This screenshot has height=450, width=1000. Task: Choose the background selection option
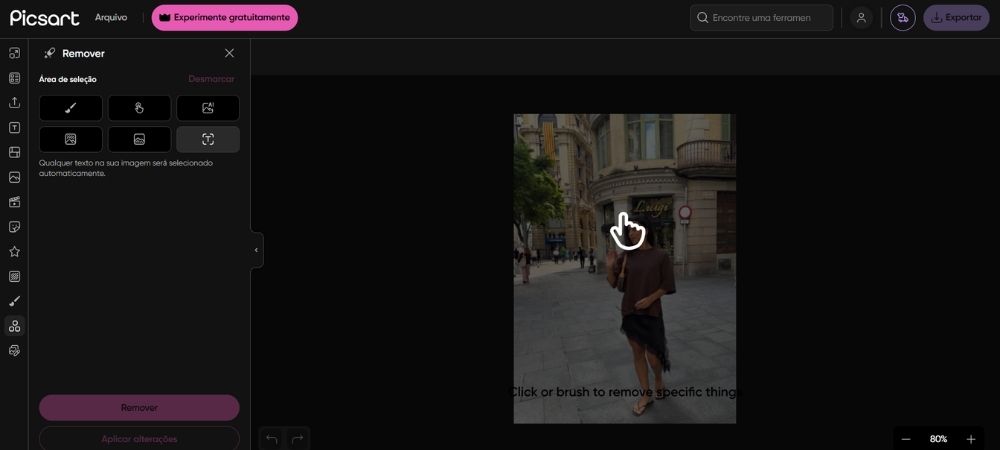coord(139,140)
